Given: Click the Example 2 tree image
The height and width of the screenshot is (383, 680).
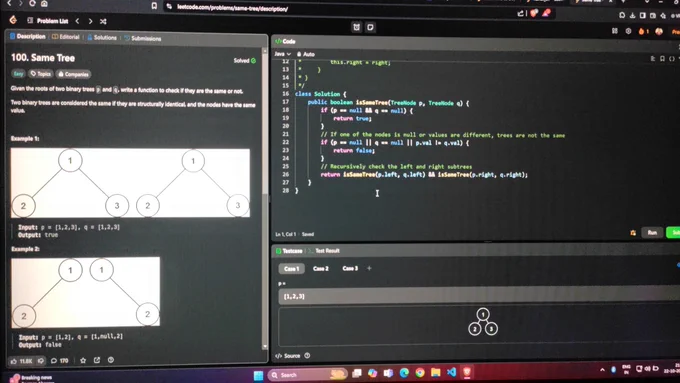Looking at the screenshot, I should 85,292.
